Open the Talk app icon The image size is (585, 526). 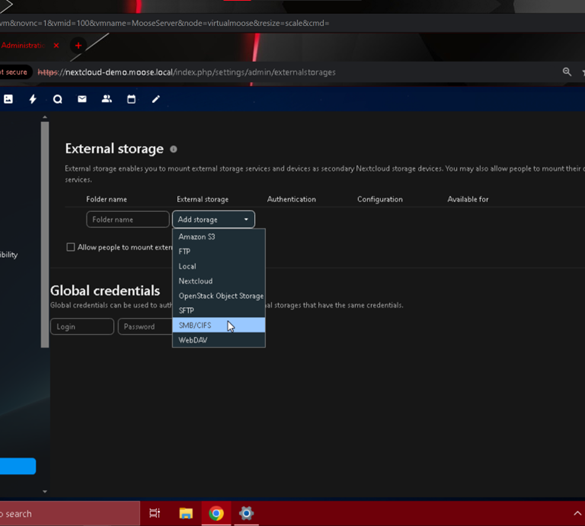point(57,99)
